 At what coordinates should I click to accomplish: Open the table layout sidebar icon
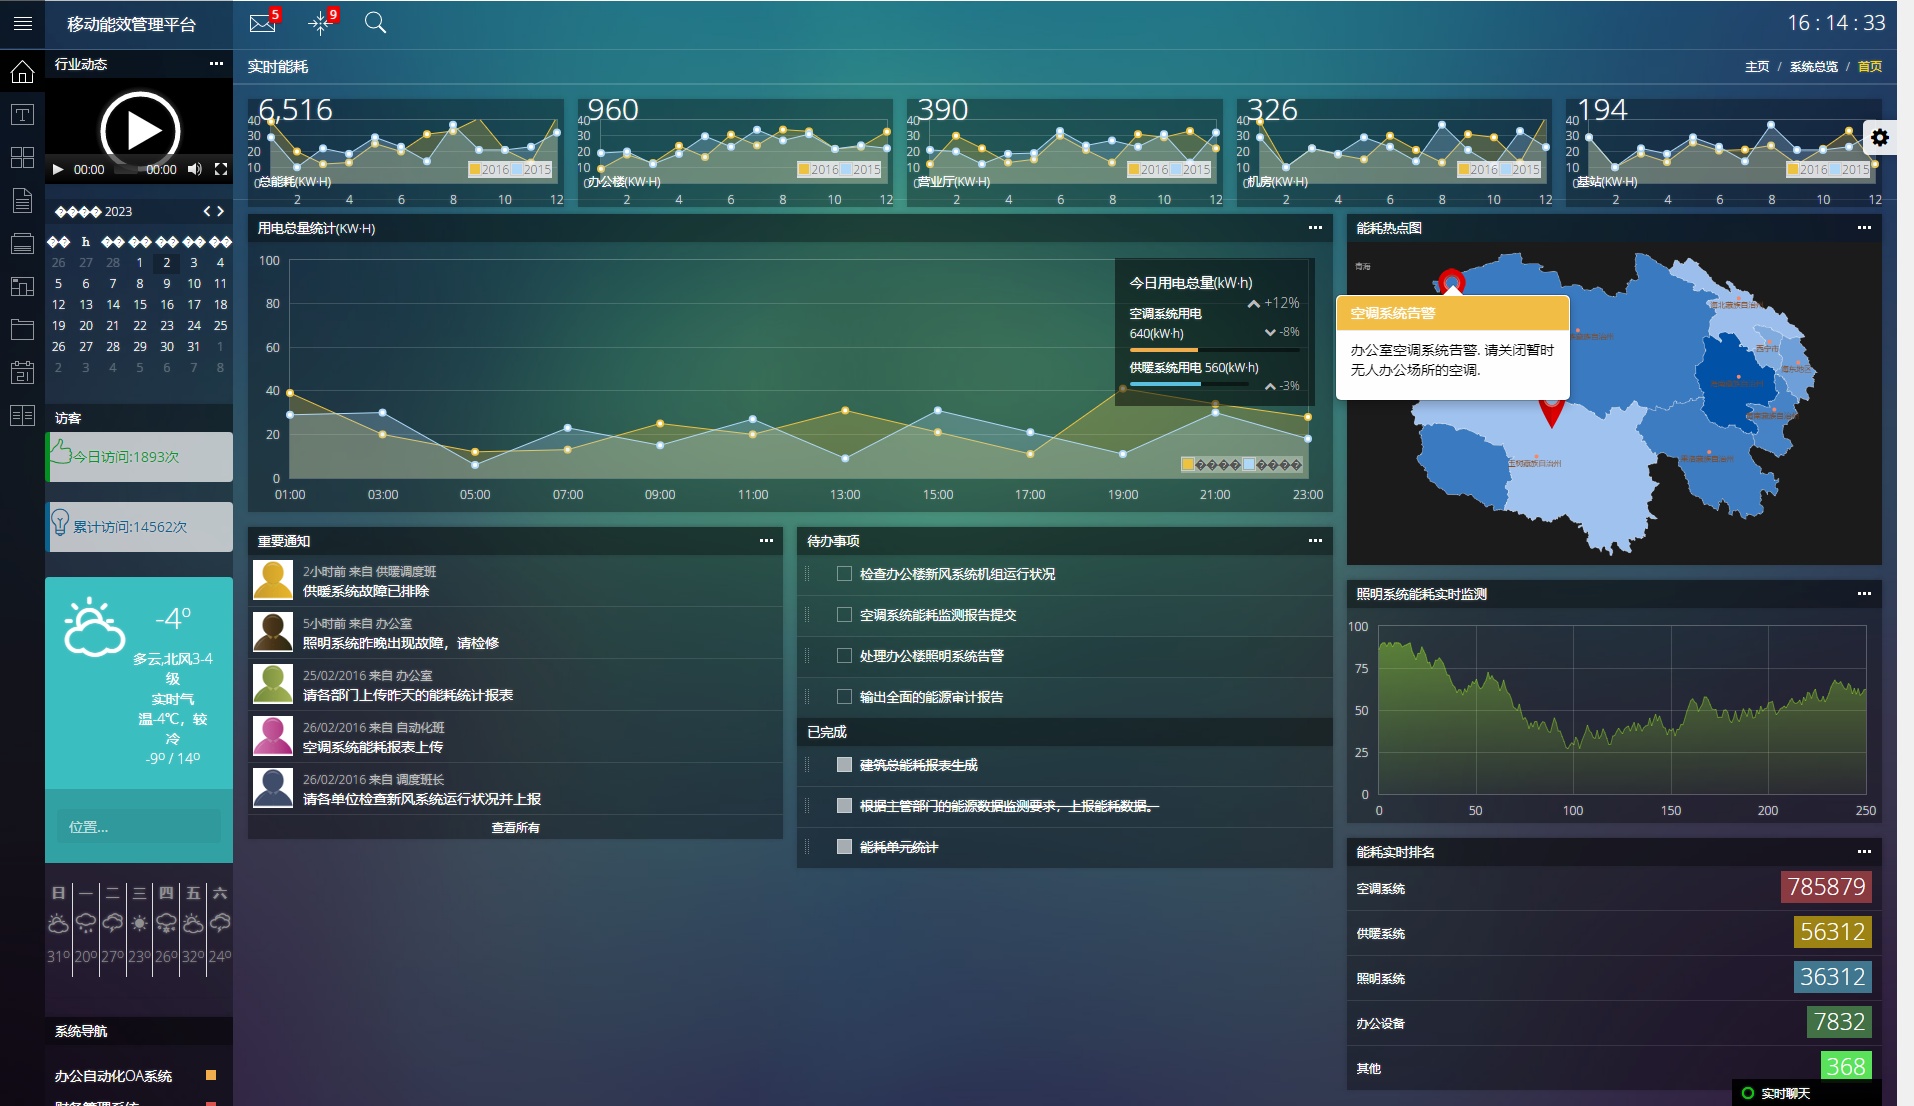pos(22,416)
